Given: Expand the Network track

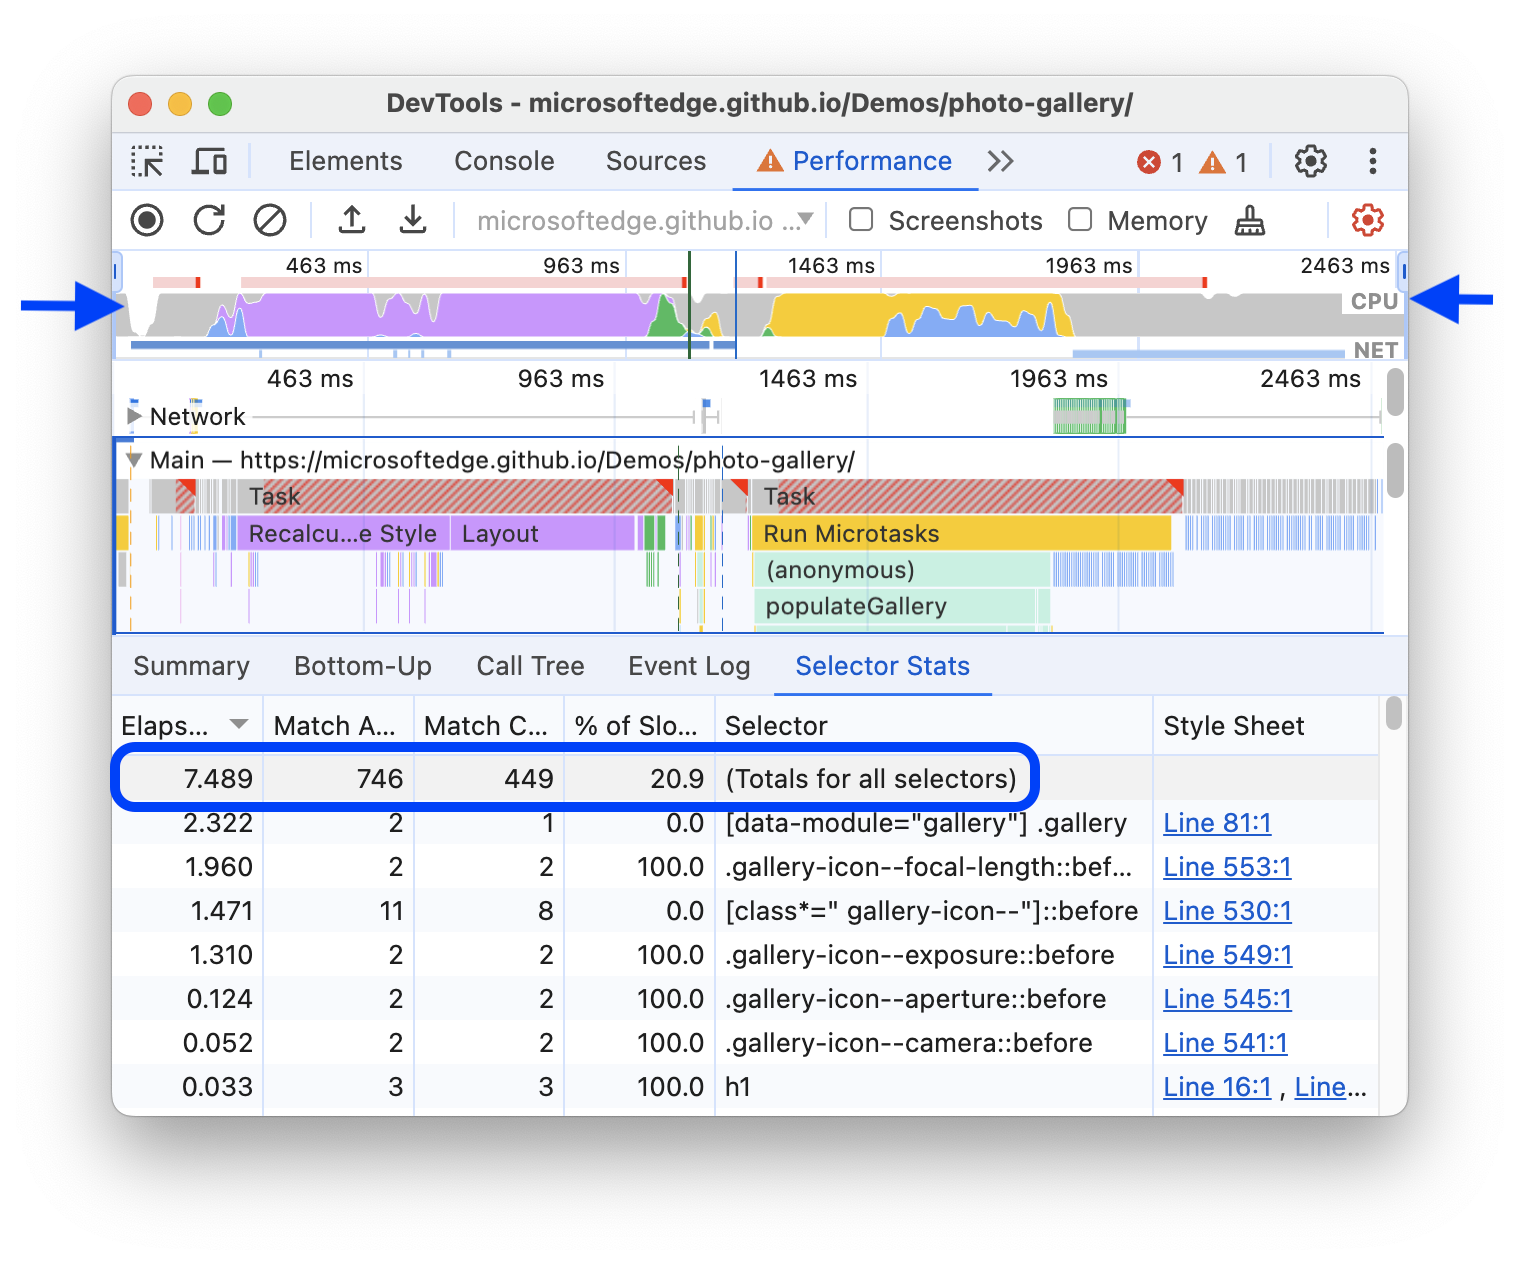Looking at the screenshot, I should point(133,416).
